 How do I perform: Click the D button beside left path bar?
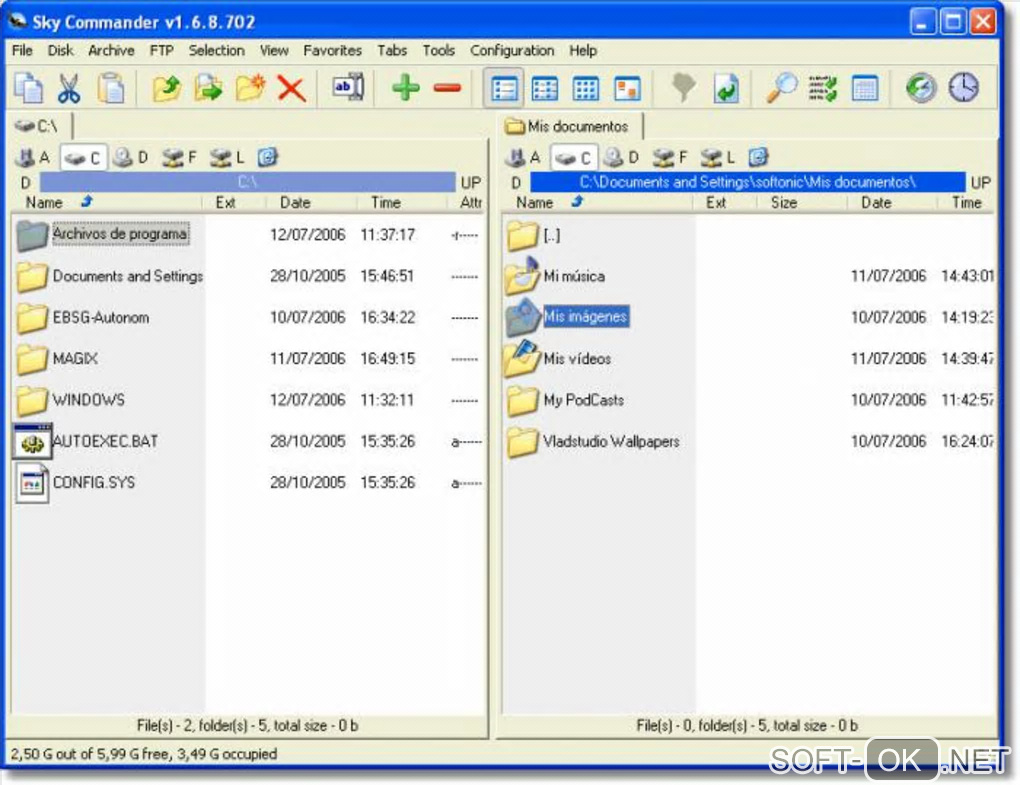(25, 183)
